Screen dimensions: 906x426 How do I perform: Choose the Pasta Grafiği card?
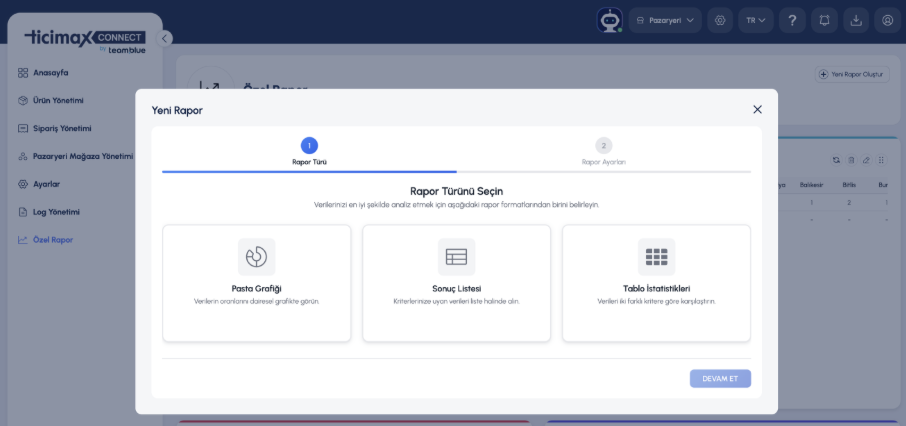(257, 283)
